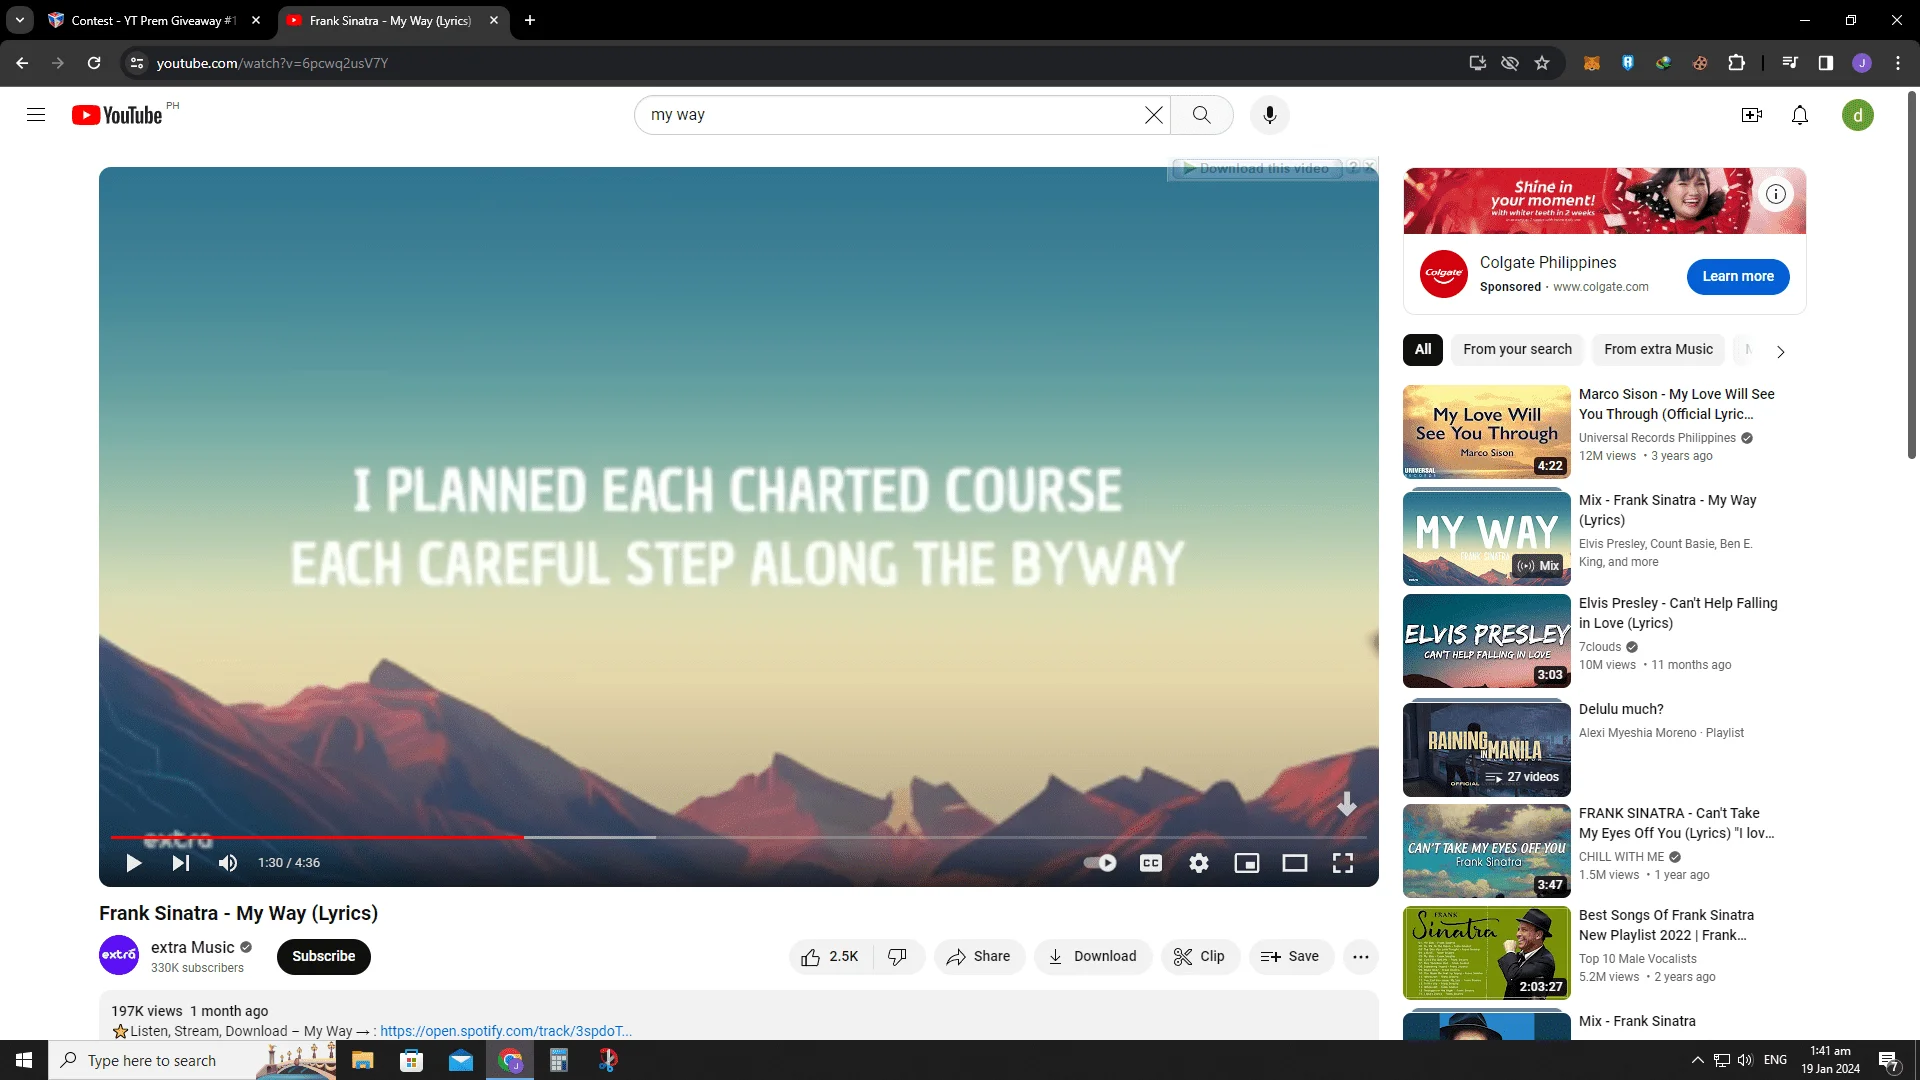
Task: Open Mix - Frank Sinatra My Way thumbnail
Action: (1487, 538)
